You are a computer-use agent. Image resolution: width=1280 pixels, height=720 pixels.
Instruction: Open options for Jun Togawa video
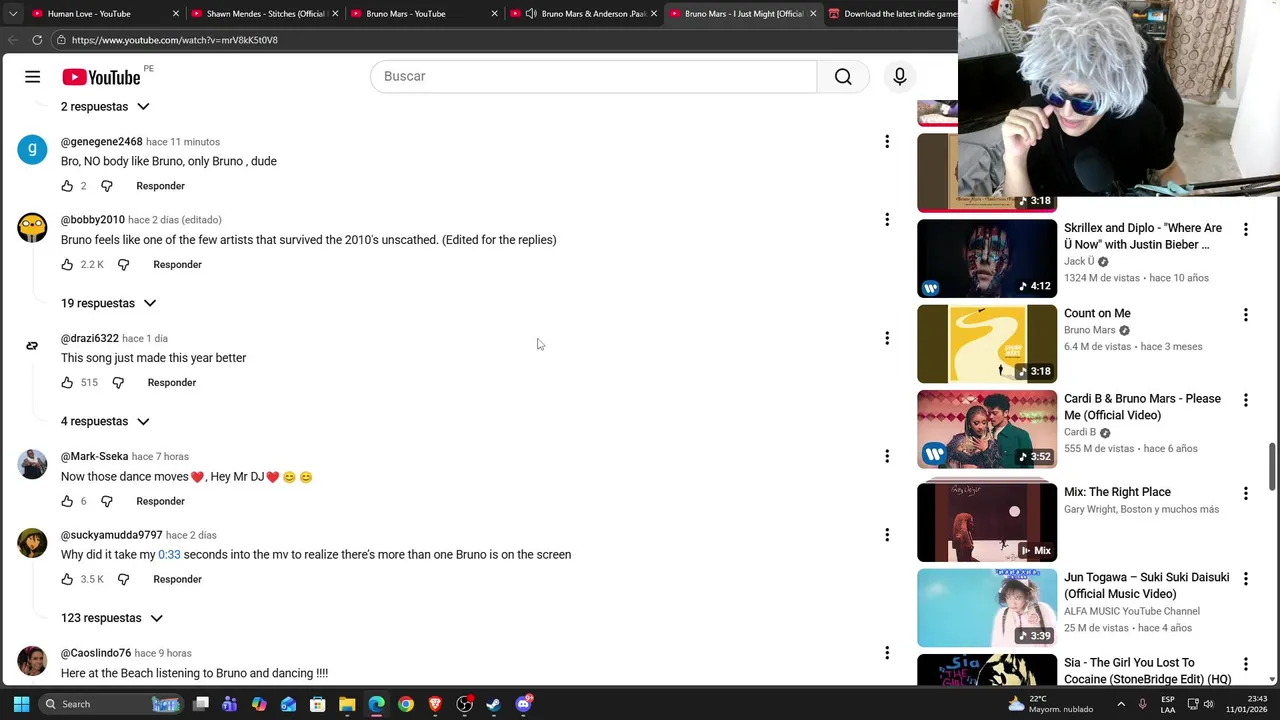(x=1245, y=579)
